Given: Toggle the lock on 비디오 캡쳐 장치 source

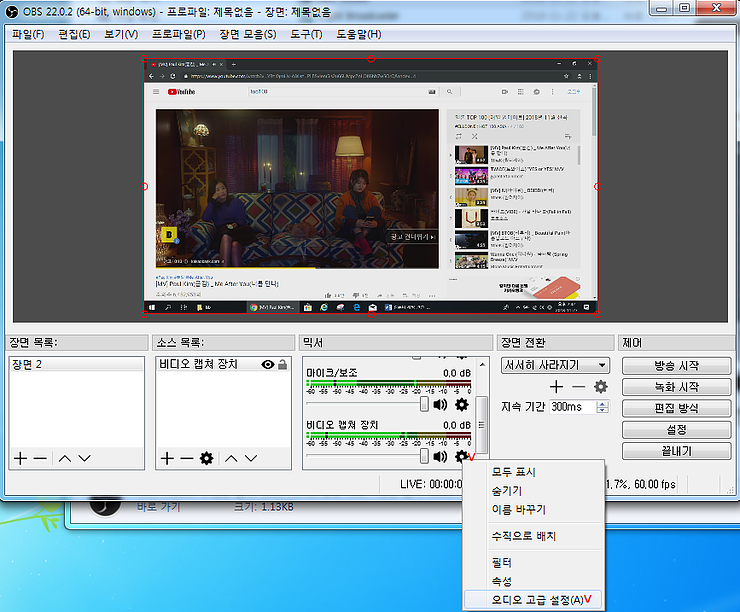Looking at the screenshot, I should pos(282,364).
